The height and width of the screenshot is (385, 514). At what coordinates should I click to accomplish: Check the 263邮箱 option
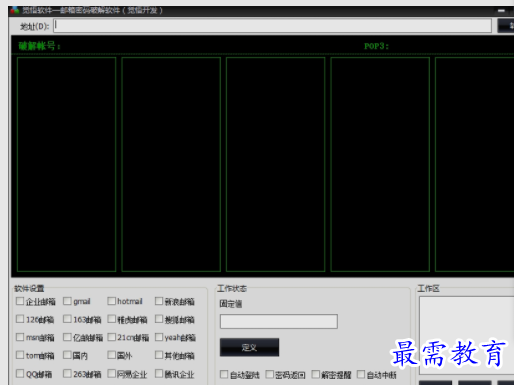[67, 373]
